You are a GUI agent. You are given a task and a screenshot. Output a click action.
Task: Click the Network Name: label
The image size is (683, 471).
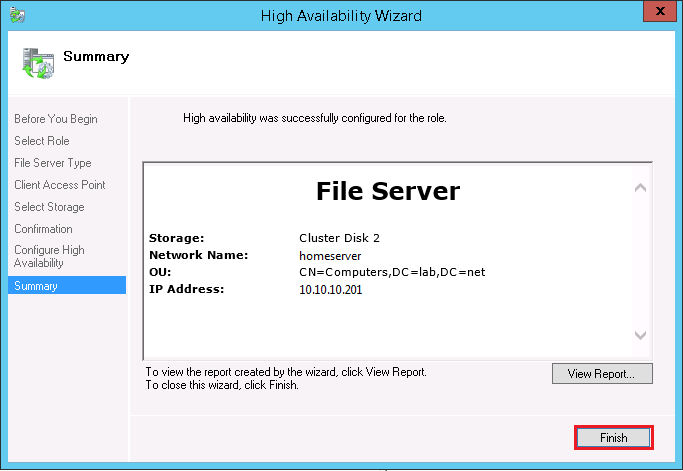[199, 255]
